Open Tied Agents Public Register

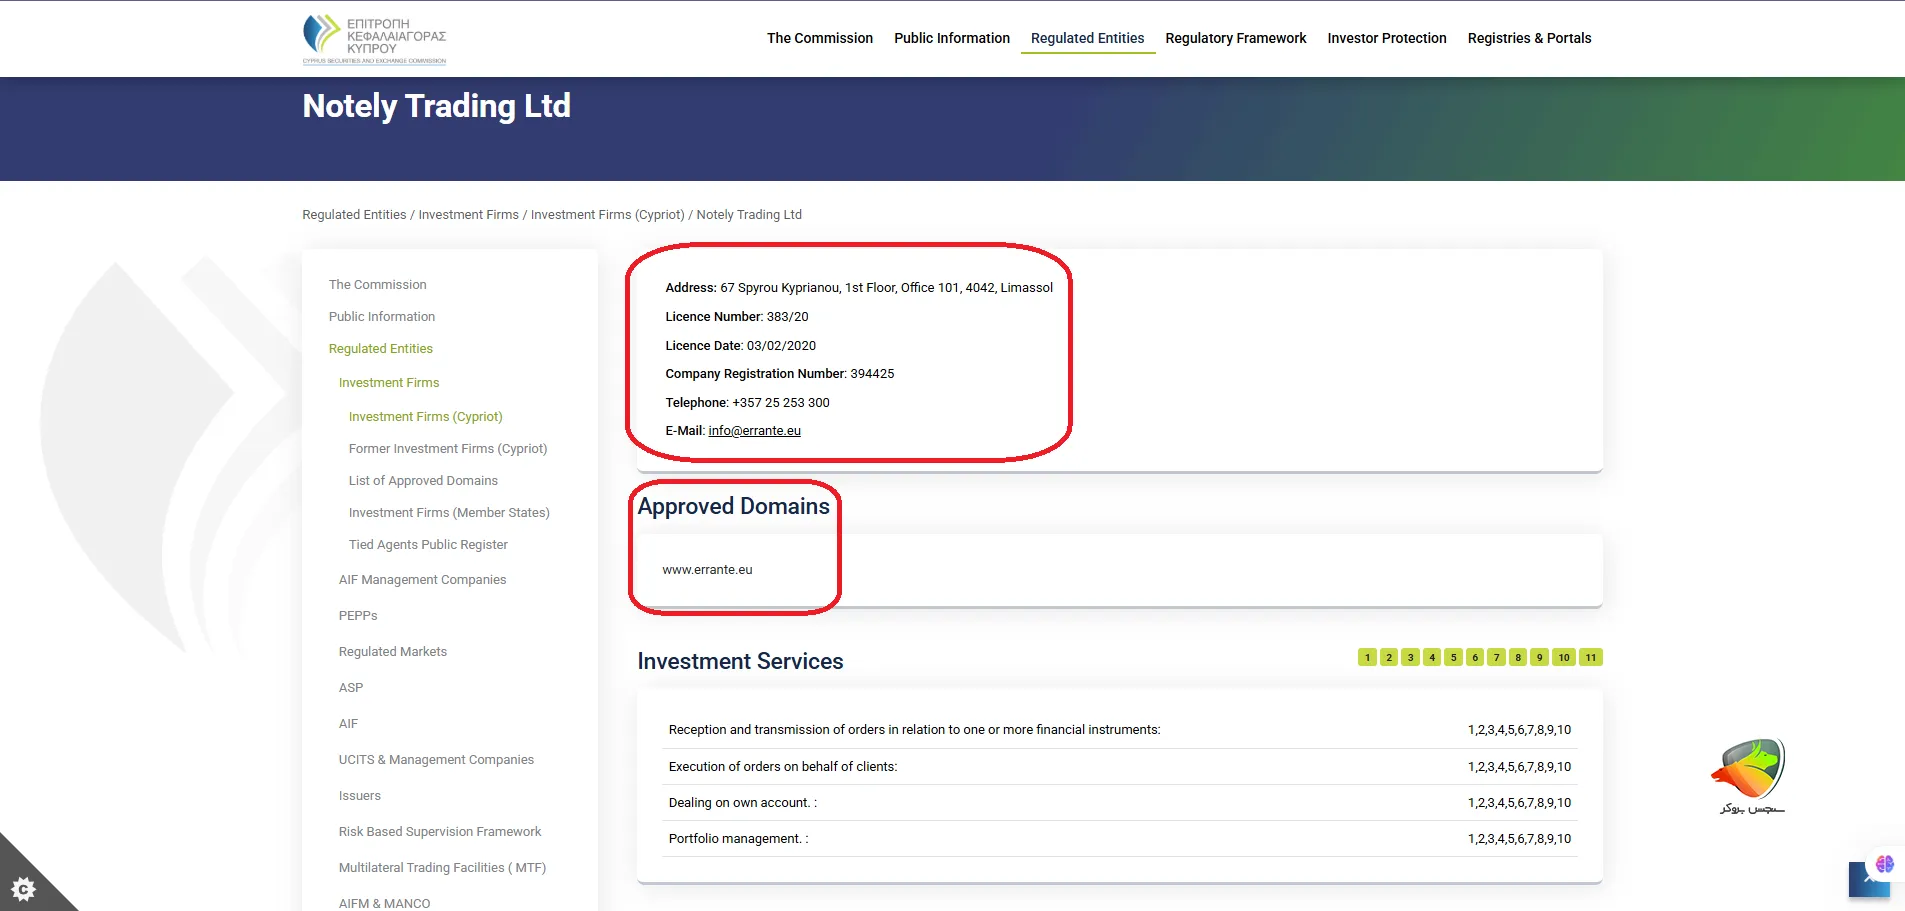pos(428,545)
